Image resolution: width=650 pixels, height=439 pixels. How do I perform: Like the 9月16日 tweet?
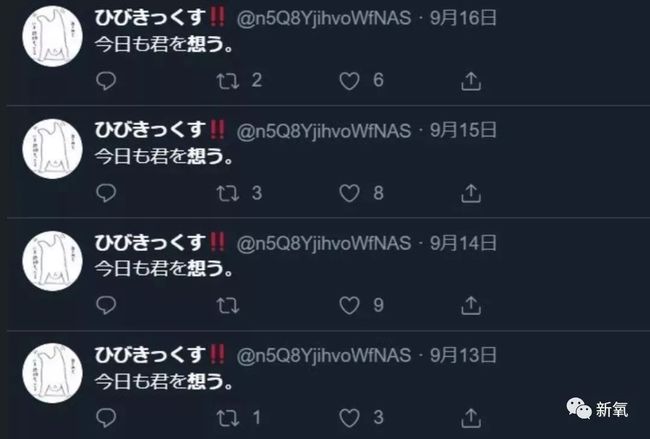pyautogui.click(x=349, y=81)
